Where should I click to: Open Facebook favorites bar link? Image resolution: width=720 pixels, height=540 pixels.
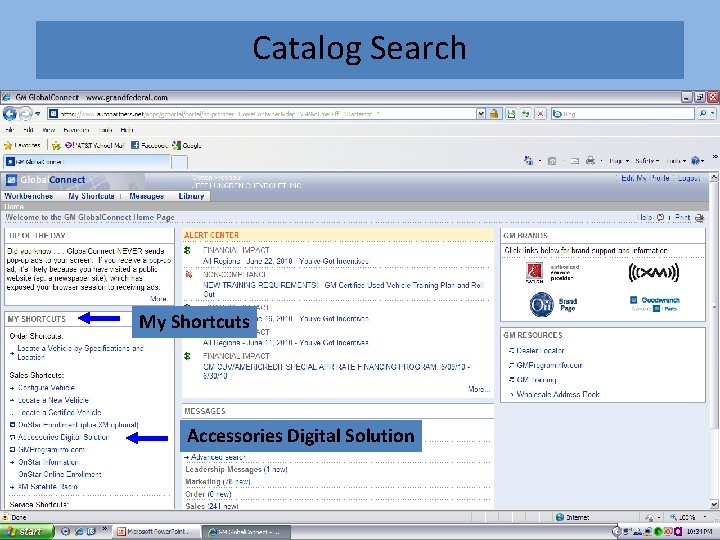pyautogui.click(x=149, y=146)
